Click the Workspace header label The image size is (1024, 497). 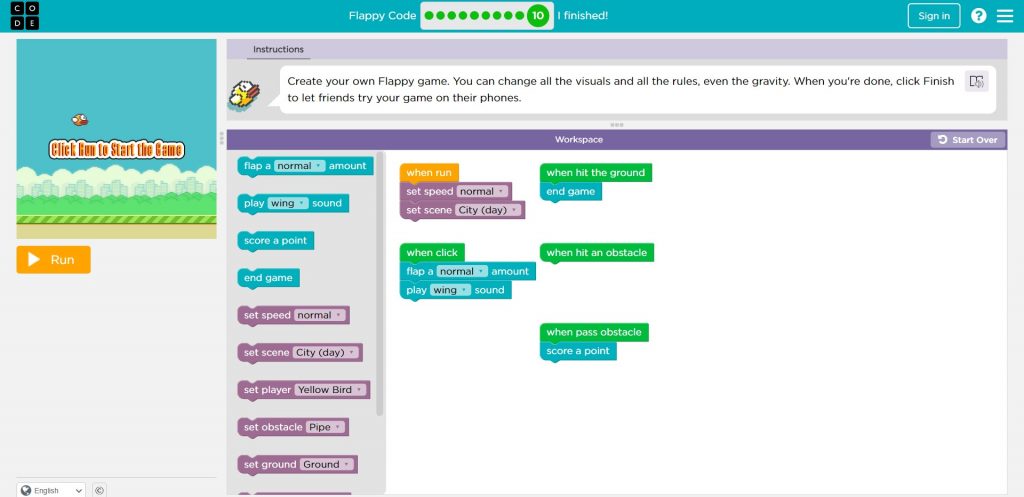point(579,140)
